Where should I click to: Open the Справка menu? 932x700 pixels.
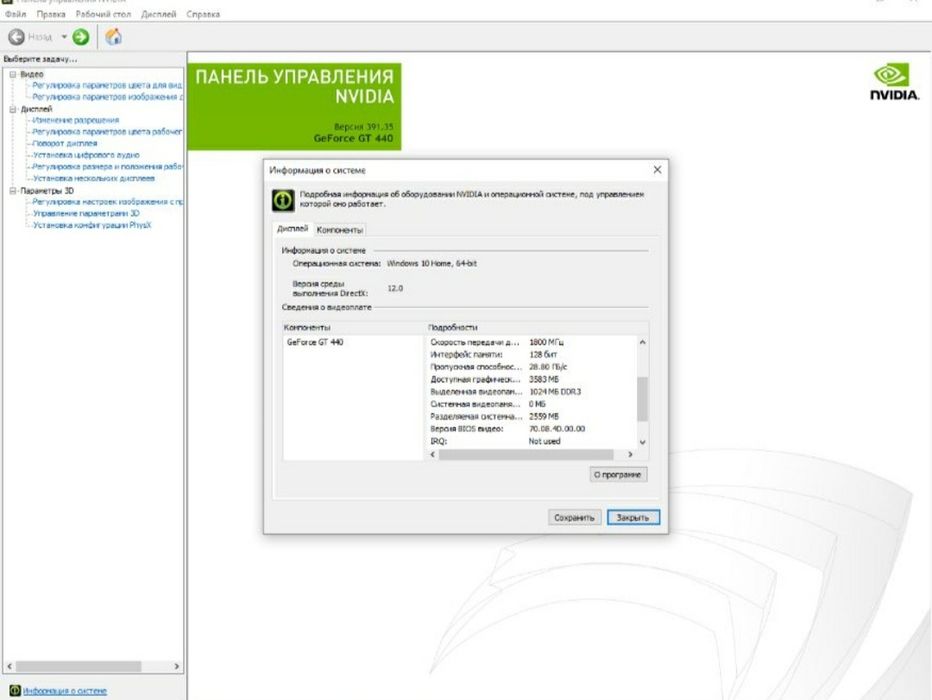click(x=203, y=14)
